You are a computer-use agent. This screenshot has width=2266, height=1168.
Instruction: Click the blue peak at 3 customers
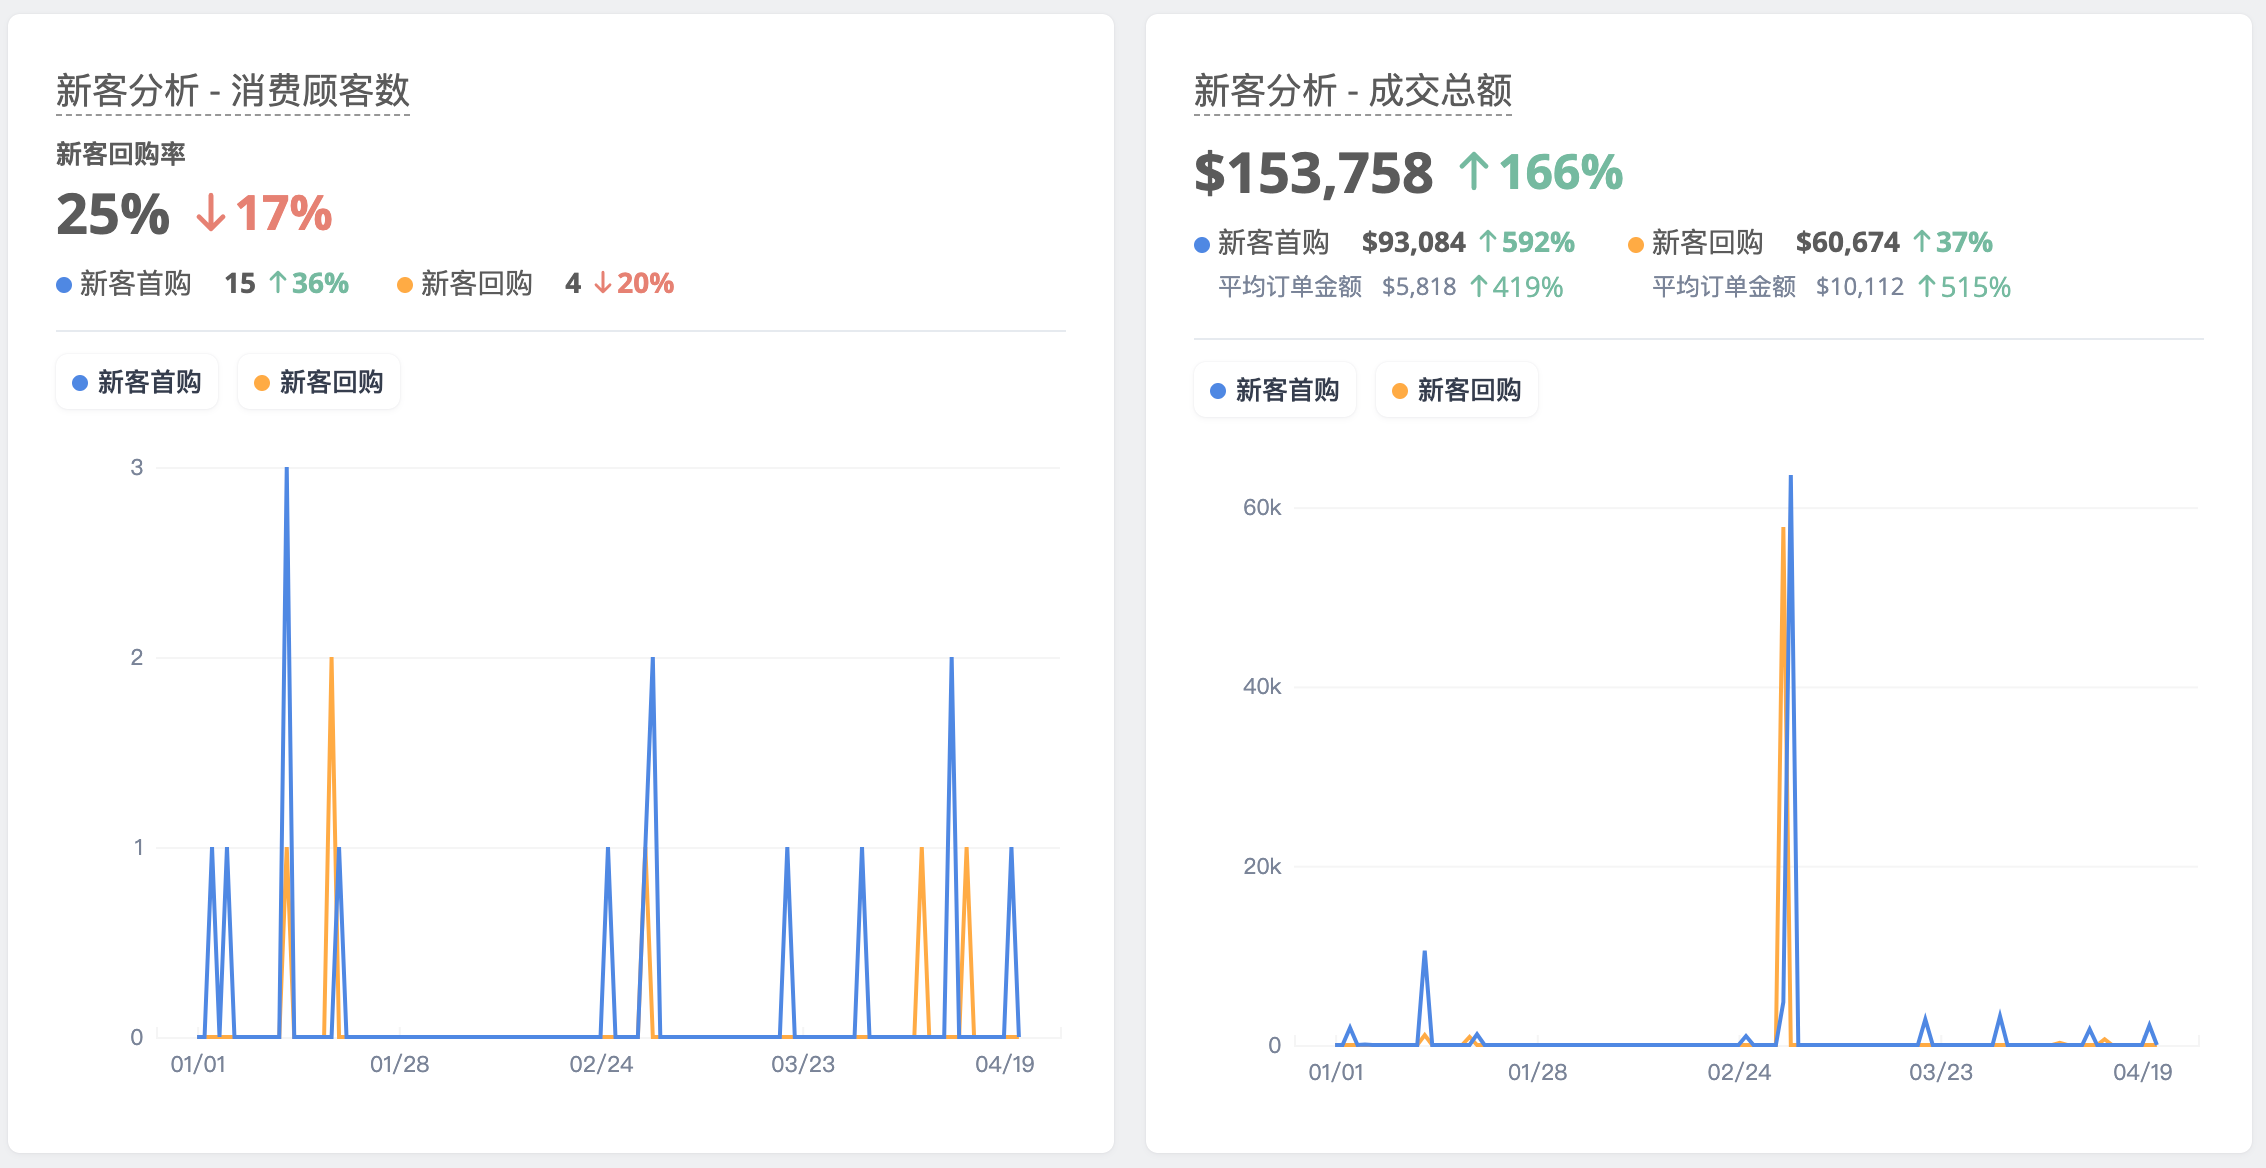[x=287, y=469]
